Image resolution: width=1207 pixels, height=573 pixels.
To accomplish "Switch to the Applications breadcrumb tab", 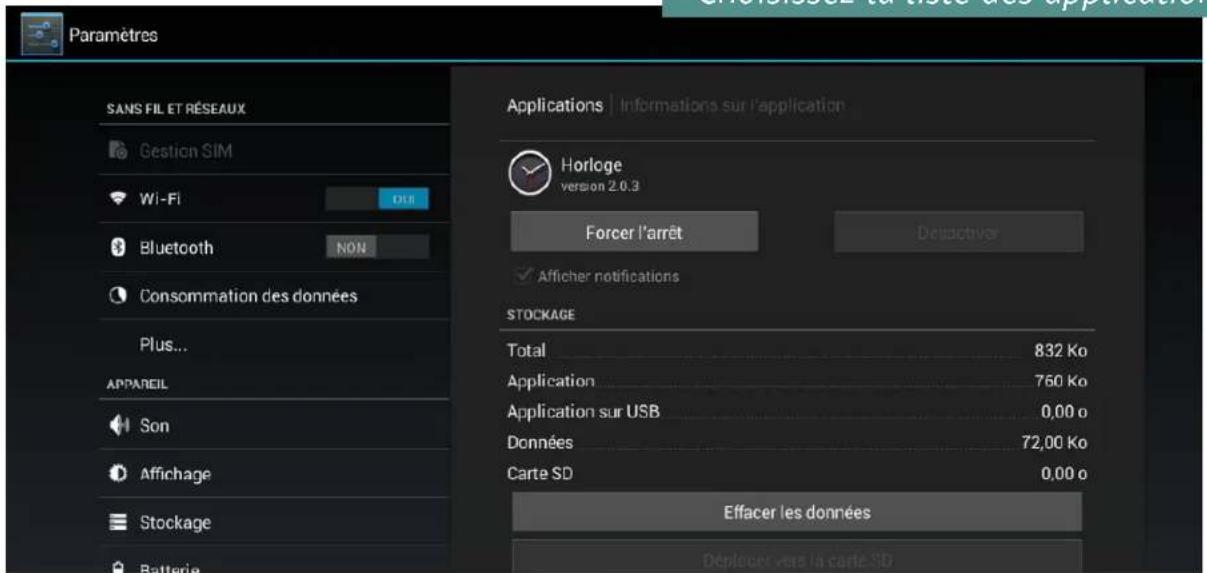I will tap(555, 105).
